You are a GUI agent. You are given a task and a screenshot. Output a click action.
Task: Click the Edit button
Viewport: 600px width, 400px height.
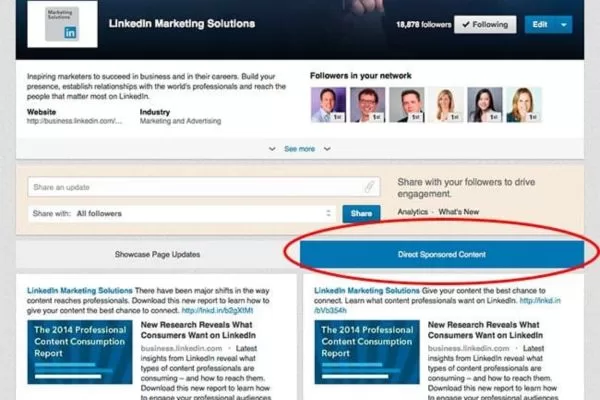[x=540, y=24]
